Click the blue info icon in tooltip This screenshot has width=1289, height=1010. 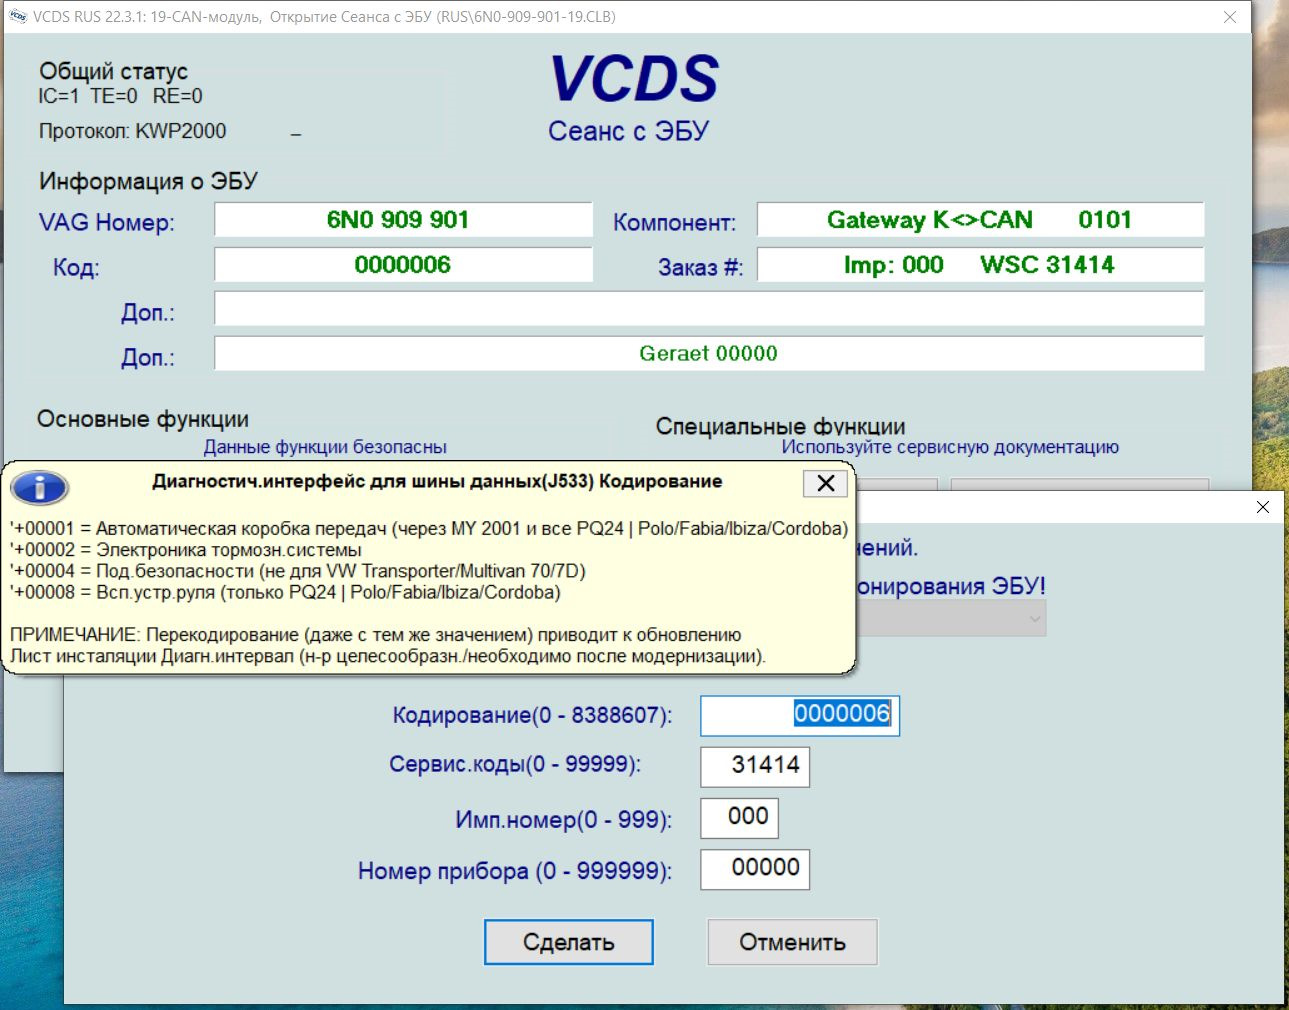[39, 487]
